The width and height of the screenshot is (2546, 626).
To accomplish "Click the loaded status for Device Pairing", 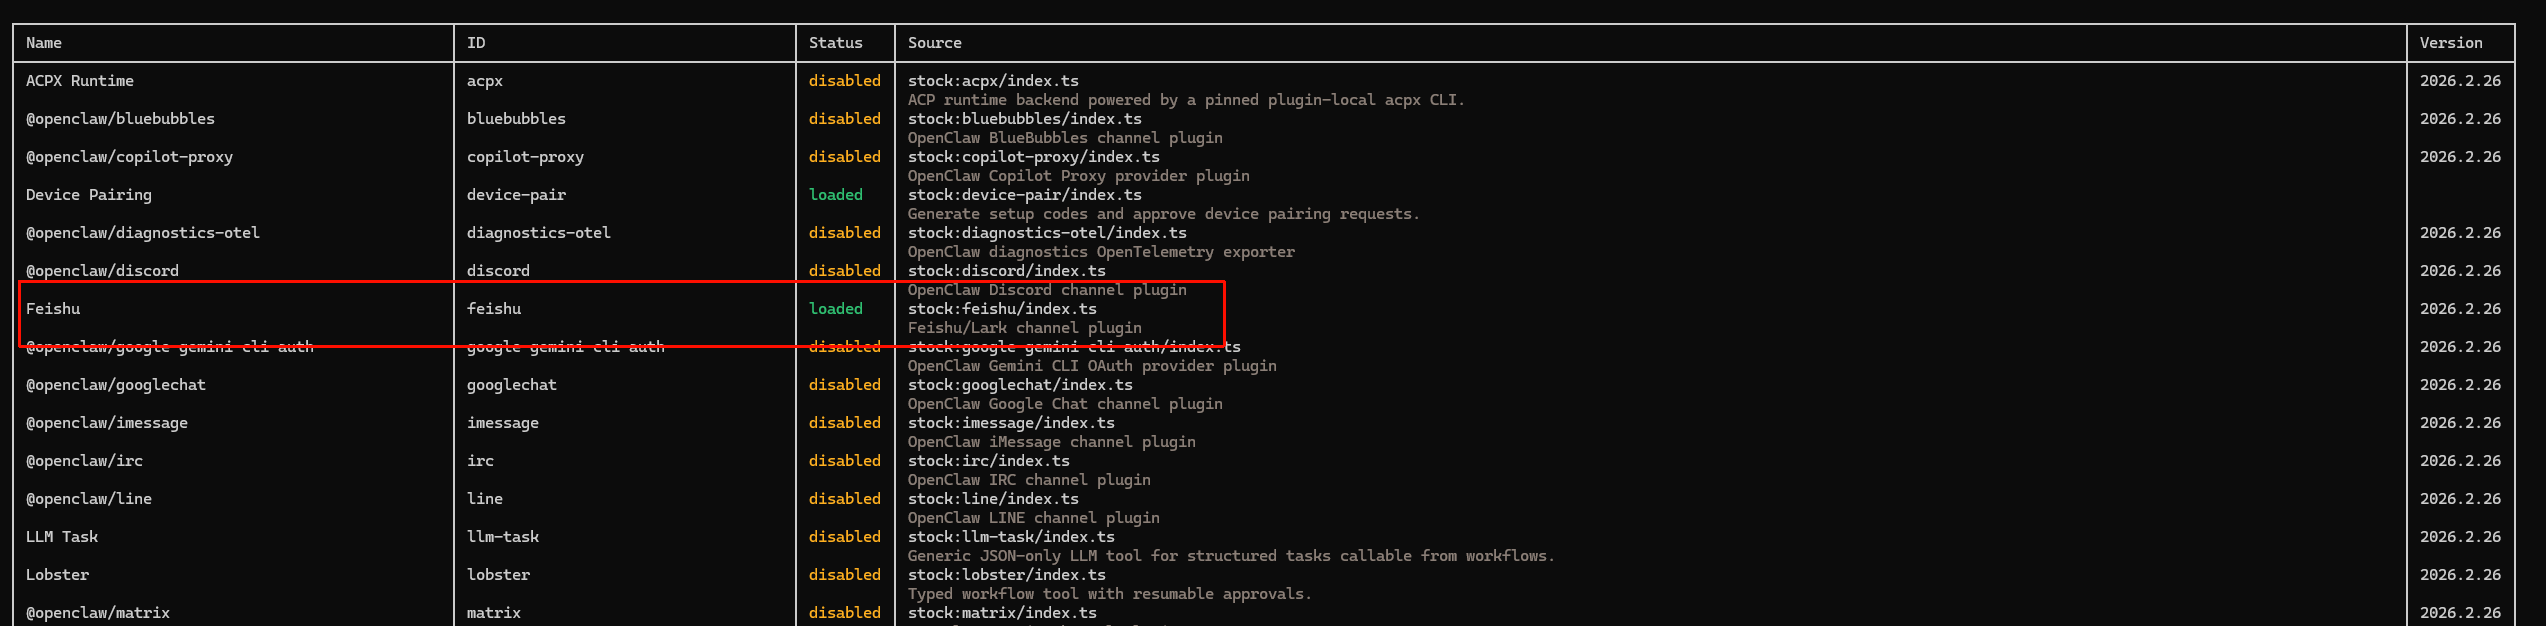I will (835, 195).
